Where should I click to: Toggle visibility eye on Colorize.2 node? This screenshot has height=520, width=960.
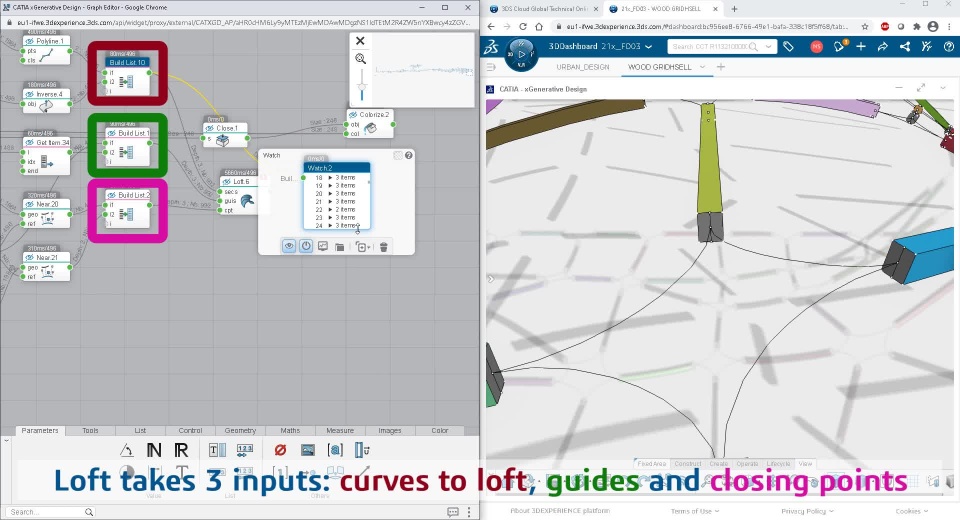(x=353, y=115)
